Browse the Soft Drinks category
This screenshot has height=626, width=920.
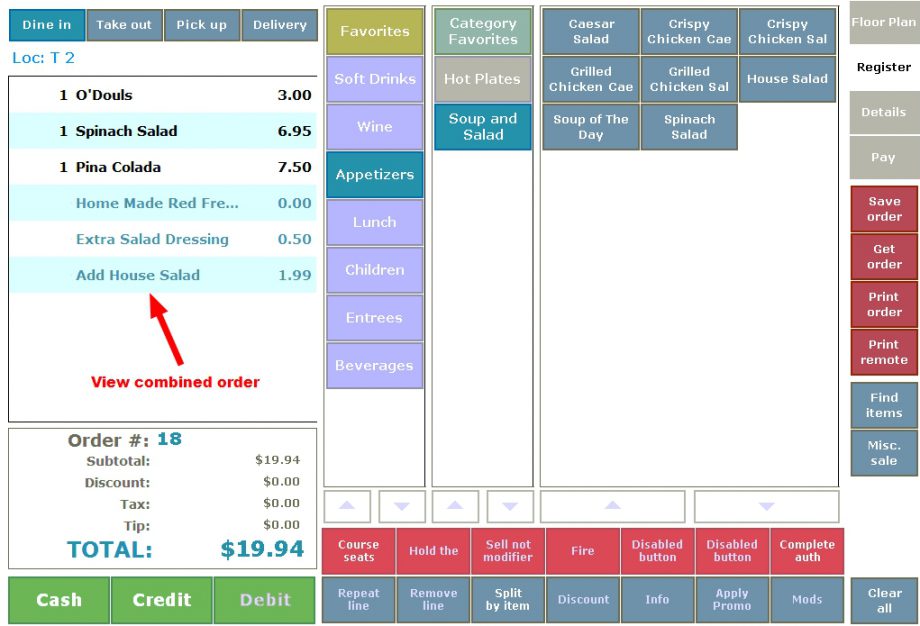click(374, 78)
